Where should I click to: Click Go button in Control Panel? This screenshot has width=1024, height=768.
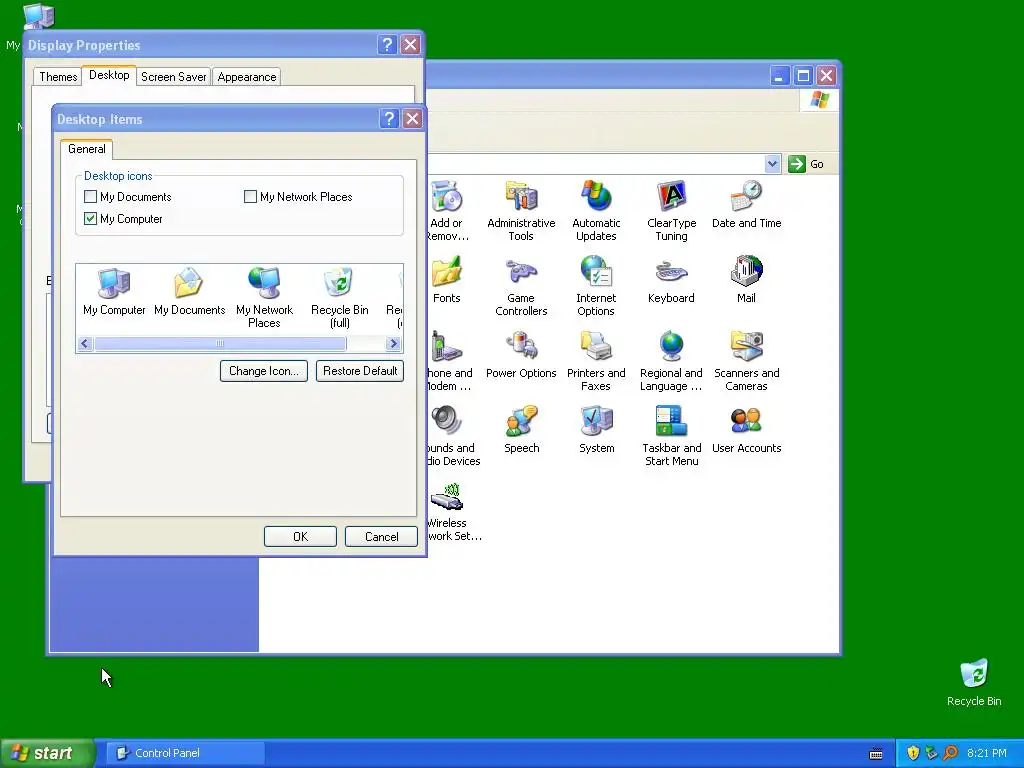coord(807,164)
